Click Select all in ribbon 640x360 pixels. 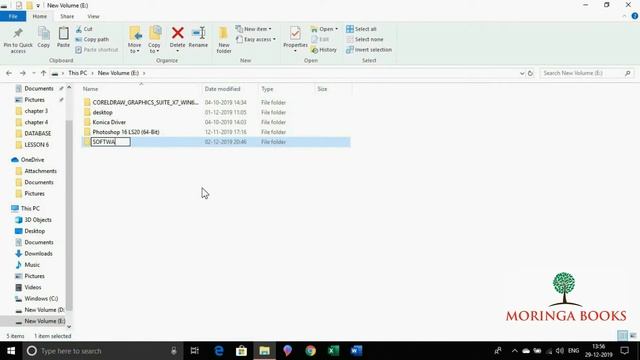point(361,29)
